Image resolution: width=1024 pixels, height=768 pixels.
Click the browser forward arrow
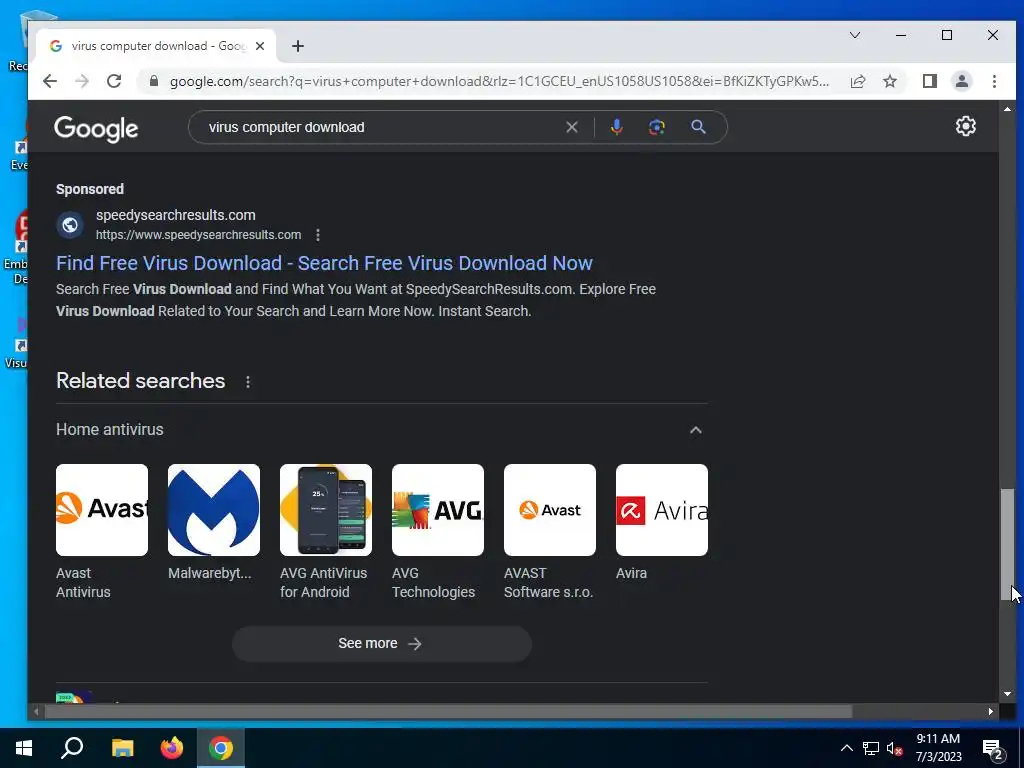(82, 81)
